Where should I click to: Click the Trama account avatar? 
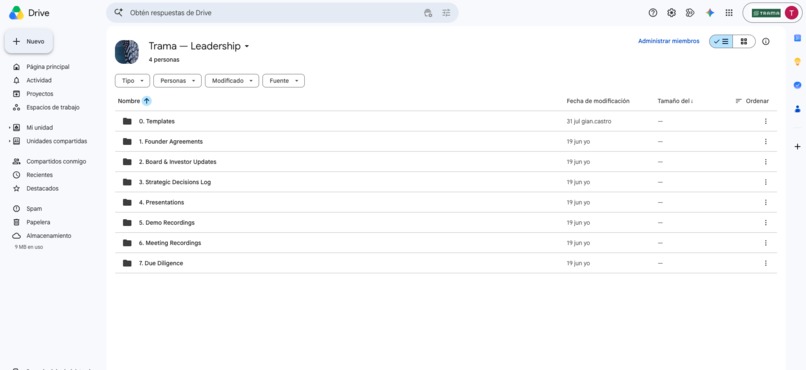[791, 13]
